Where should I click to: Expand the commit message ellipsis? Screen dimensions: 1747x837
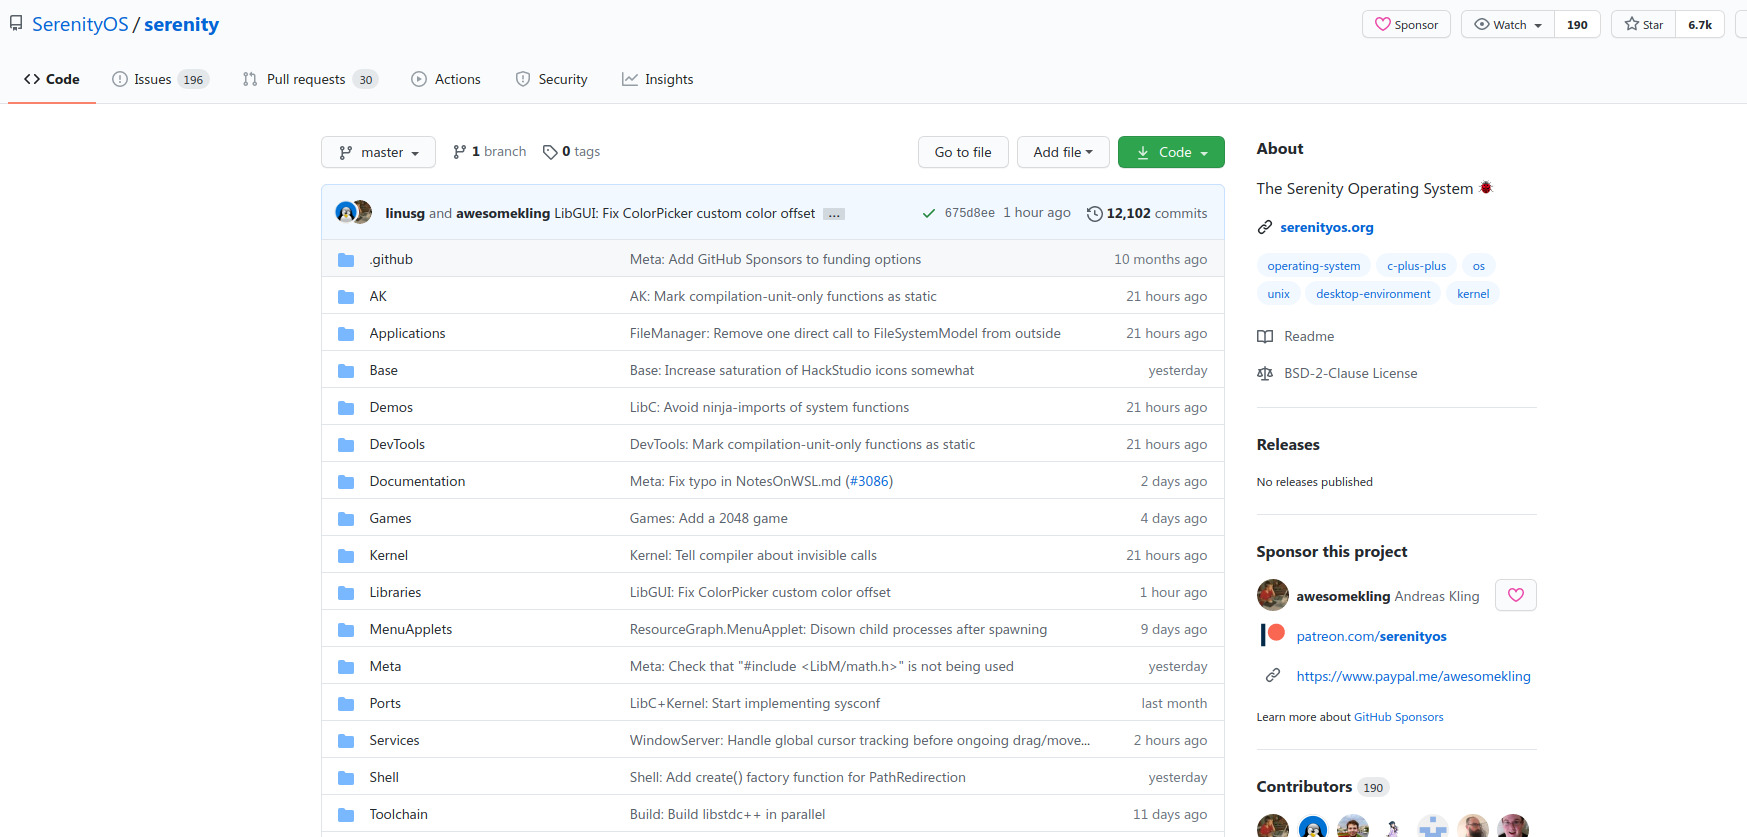click(x=834, y=214)
